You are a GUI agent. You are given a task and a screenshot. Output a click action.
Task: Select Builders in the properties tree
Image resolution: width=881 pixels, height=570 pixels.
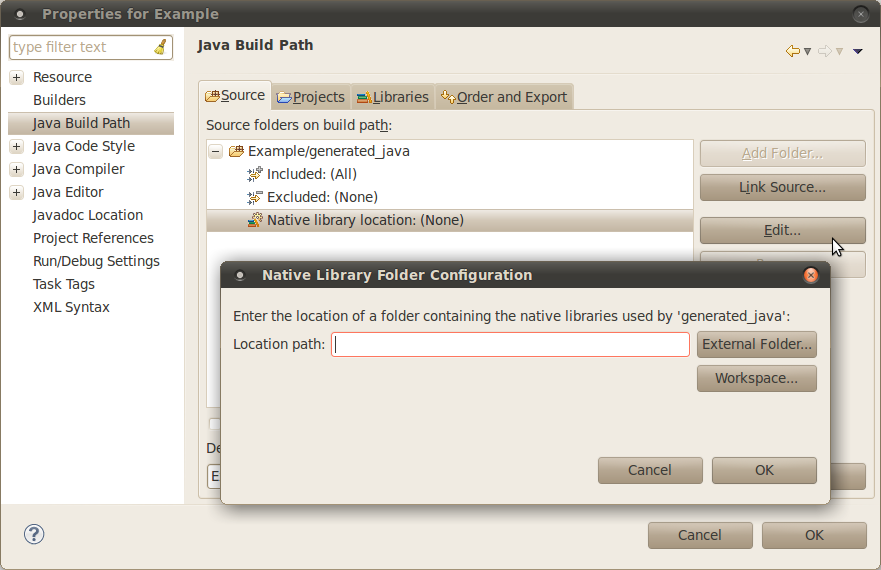(60, 100)
